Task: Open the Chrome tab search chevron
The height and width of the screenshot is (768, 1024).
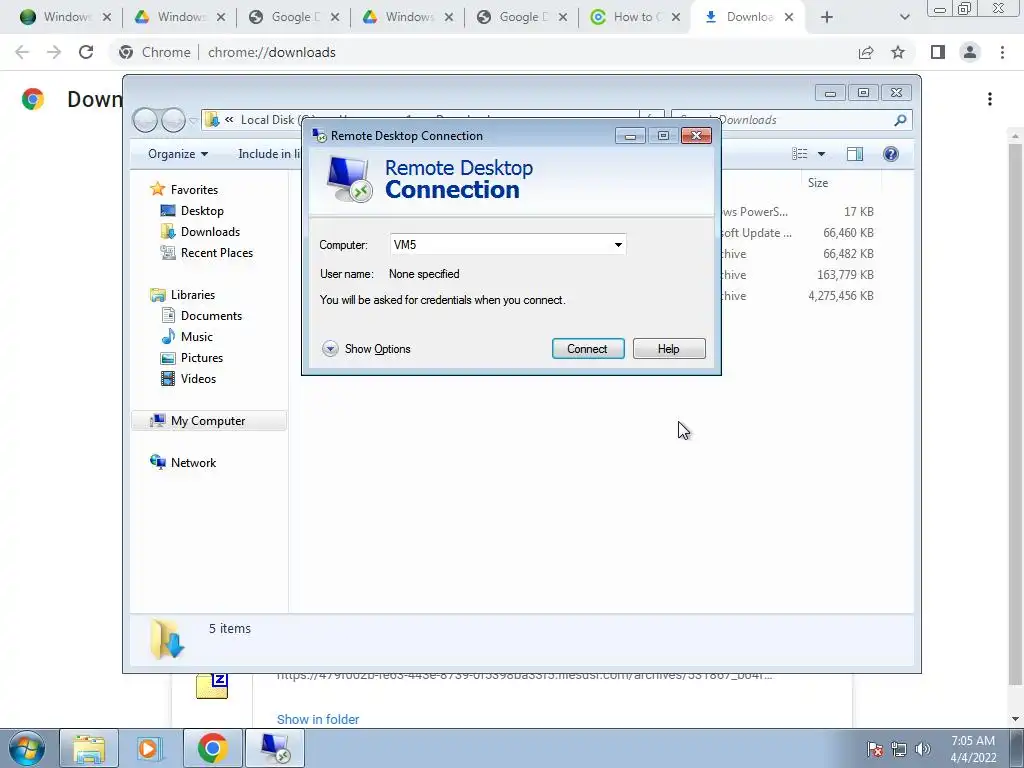Action: point(904,17)
